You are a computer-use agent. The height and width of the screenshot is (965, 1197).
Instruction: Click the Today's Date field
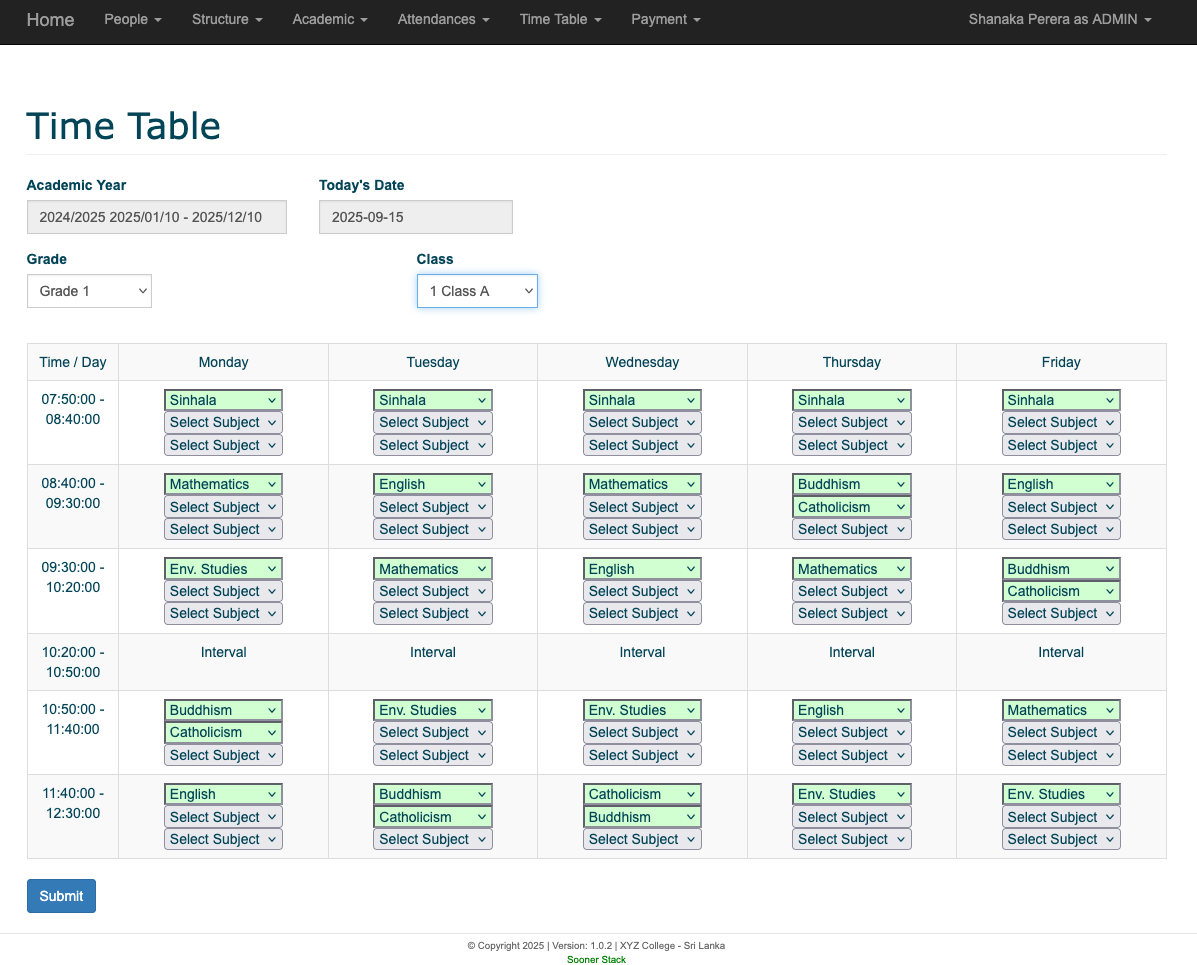pos(415,217)
